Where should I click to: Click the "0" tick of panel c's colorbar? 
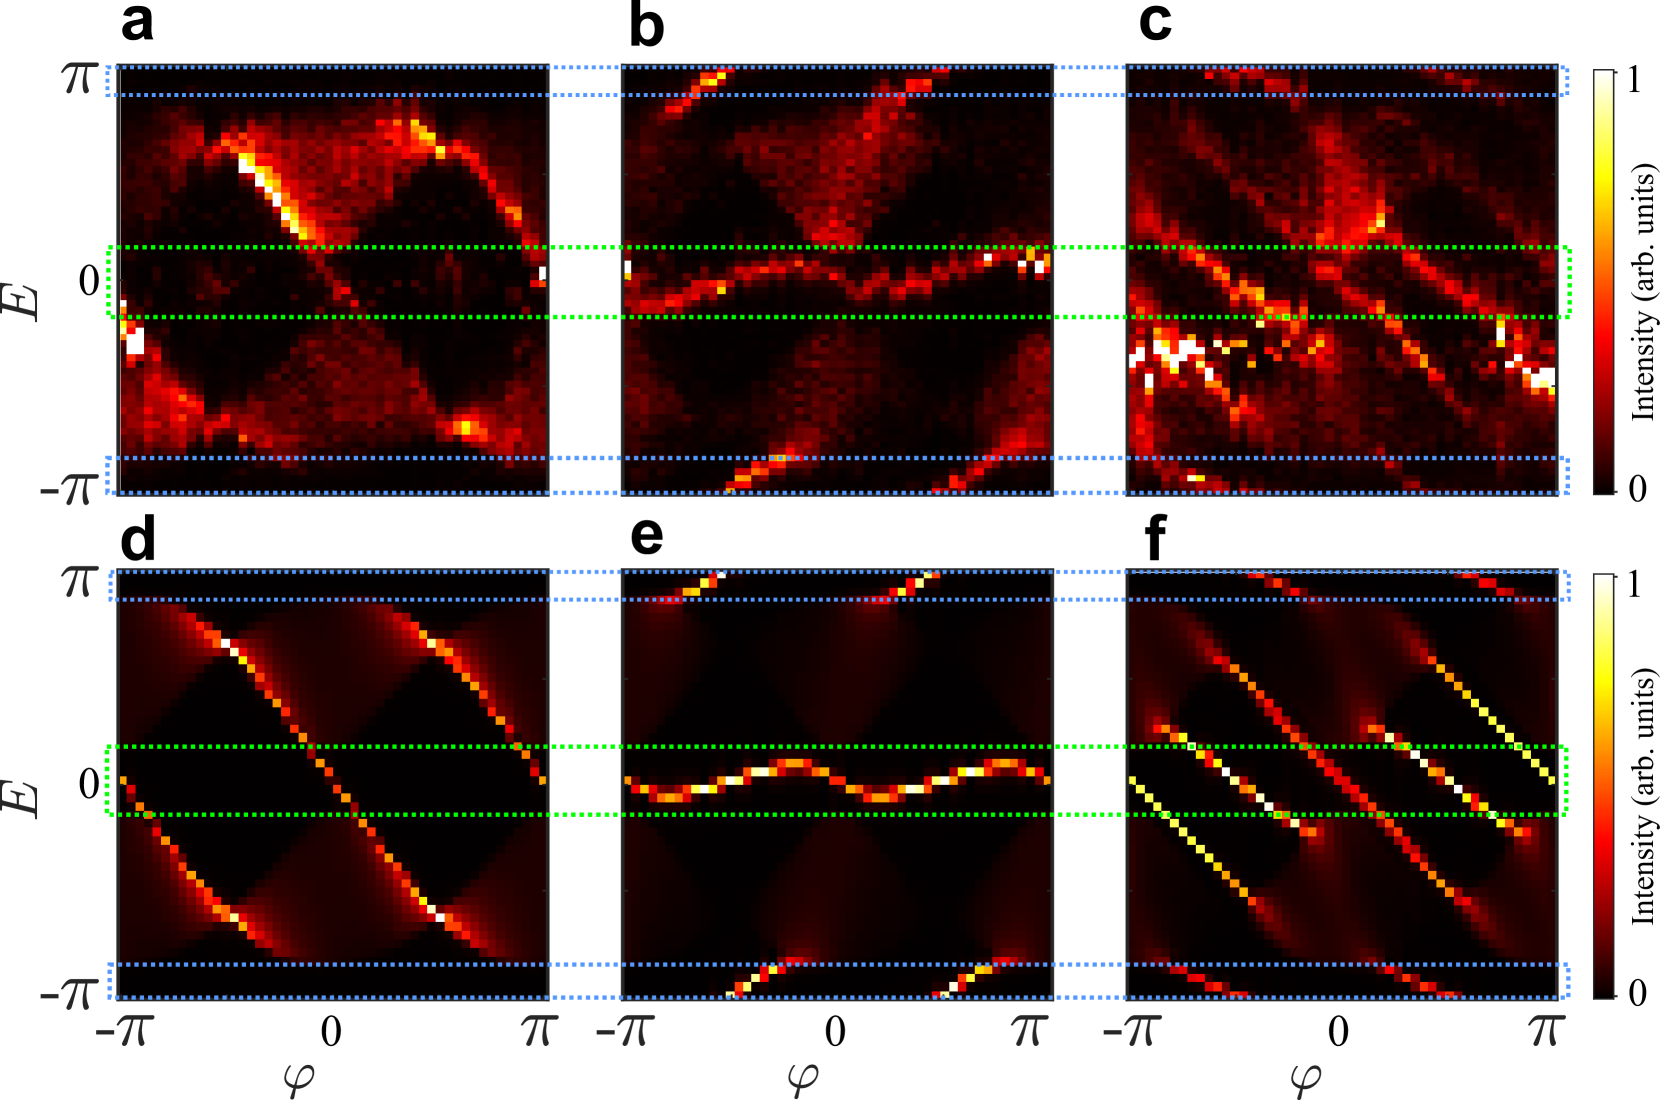point(1636,488)
